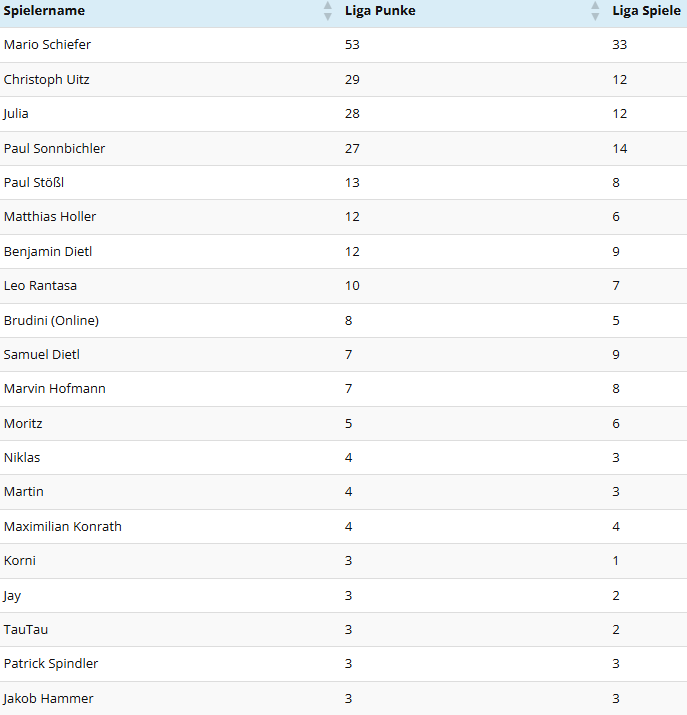Sort table by Liga Punke header

pyautogui.click(x=380, y=11)
